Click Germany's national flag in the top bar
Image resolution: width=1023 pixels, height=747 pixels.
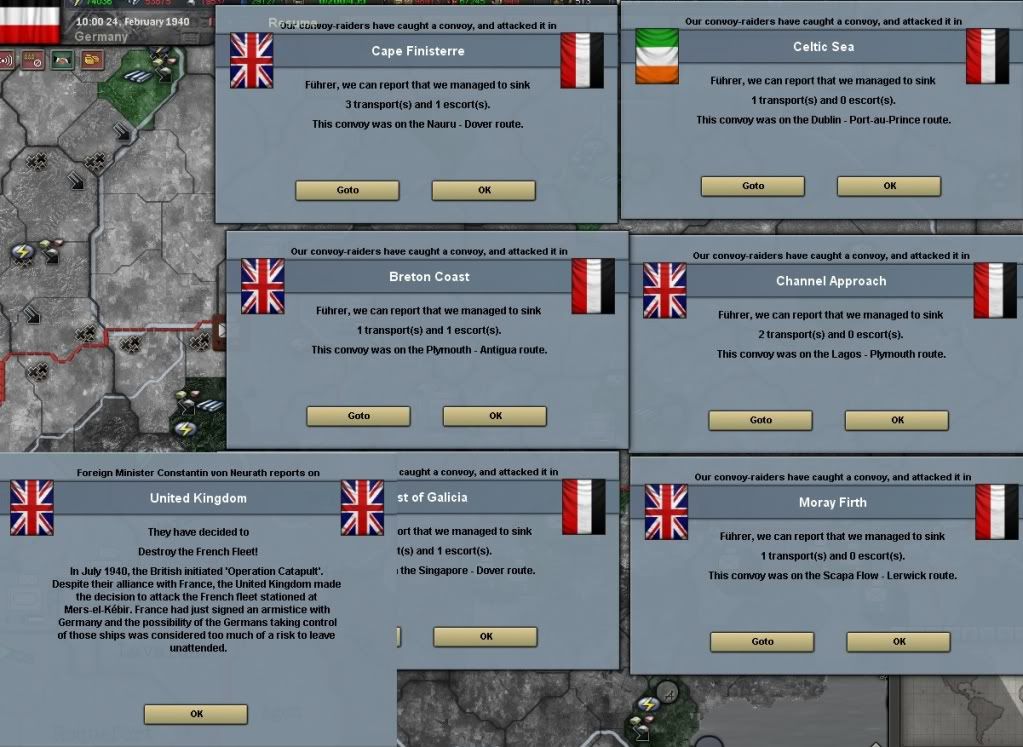point(29,21)
